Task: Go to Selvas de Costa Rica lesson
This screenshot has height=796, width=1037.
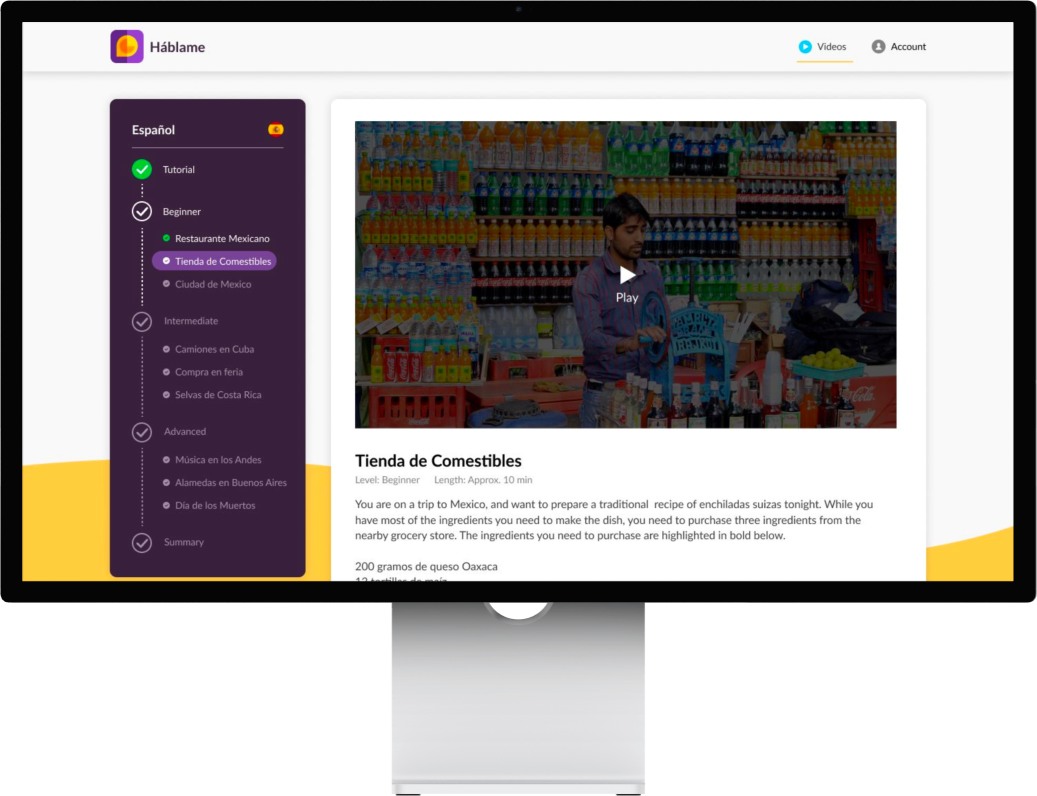Action: click(x=218, y=395)
